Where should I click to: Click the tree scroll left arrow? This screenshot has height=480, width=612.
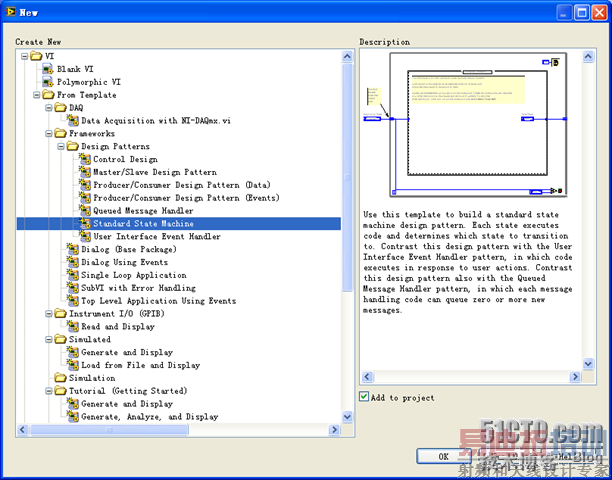23,430
